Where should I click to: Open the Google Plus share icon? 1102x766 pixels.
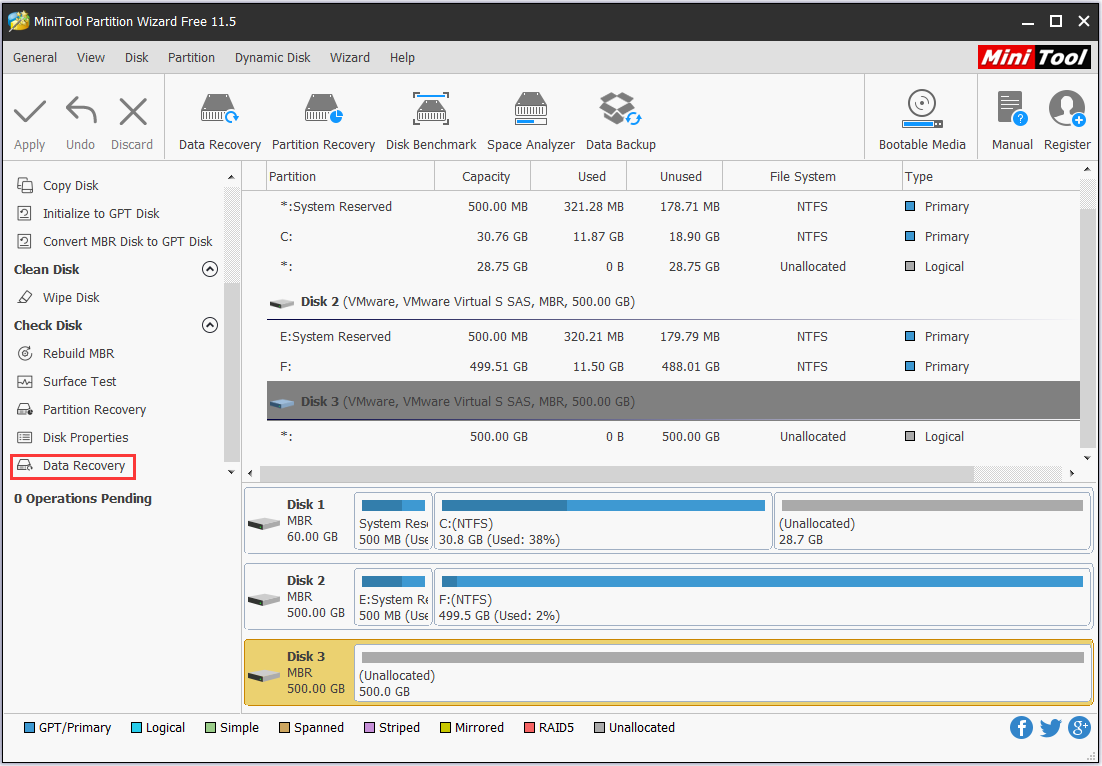(1080, 727)
